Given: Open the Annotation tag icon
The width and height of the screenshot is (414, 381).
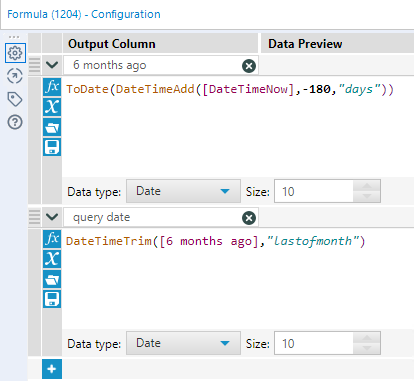Looking at the screenshot, I should pyautogui.click(x=15, y=99).
